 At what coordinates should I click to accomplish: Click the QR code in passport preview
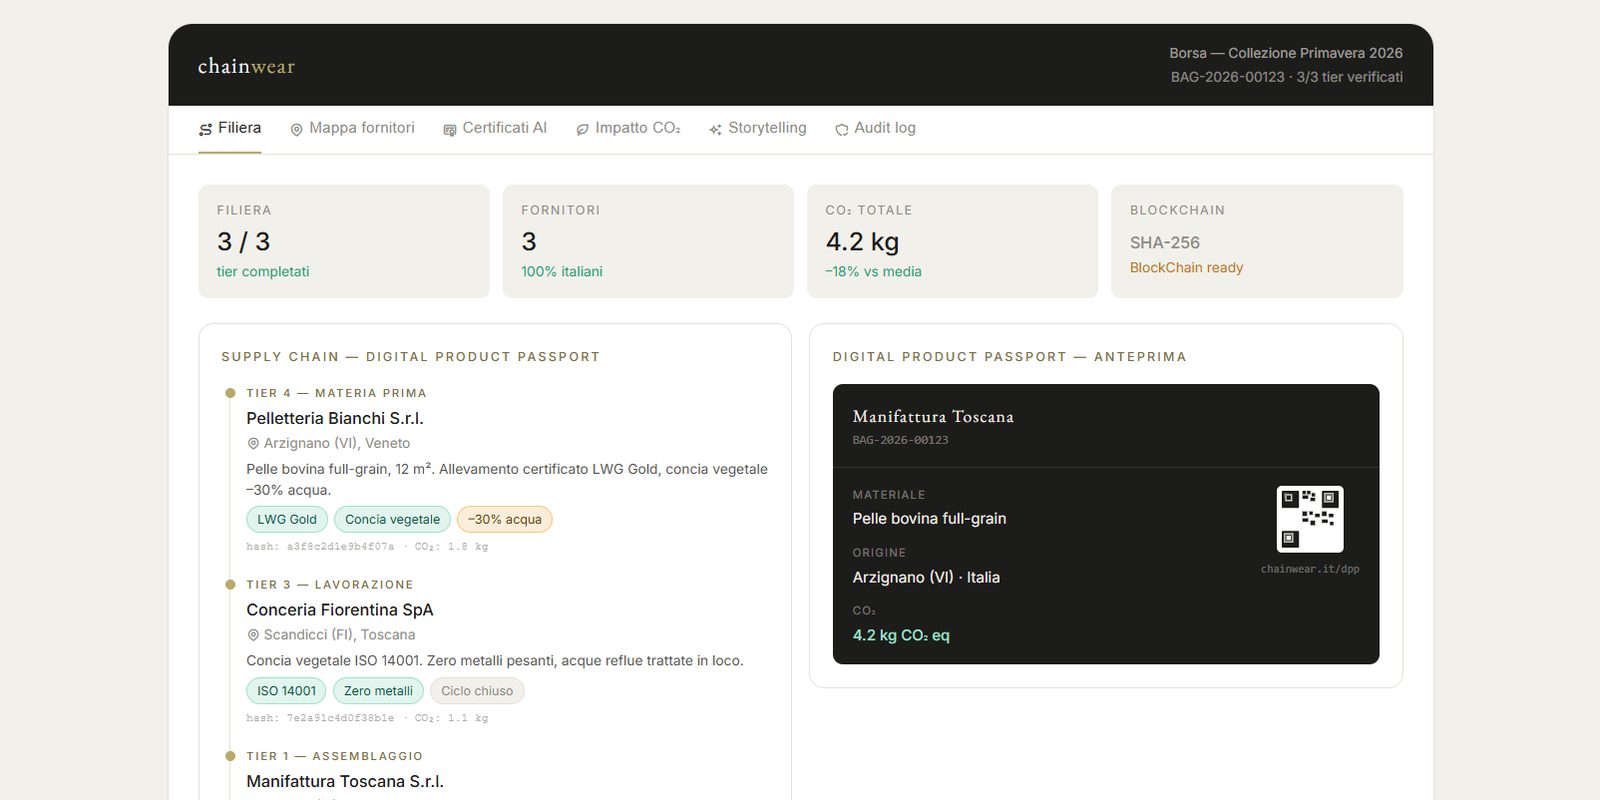pos(1310,519)
